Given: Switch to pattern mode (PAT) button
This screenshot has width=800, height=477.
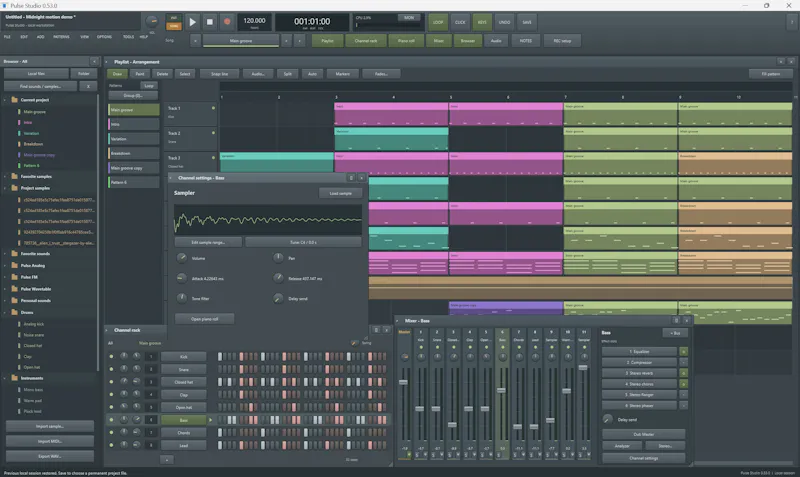Looking at the screenshot, I should tap(174, 18).
